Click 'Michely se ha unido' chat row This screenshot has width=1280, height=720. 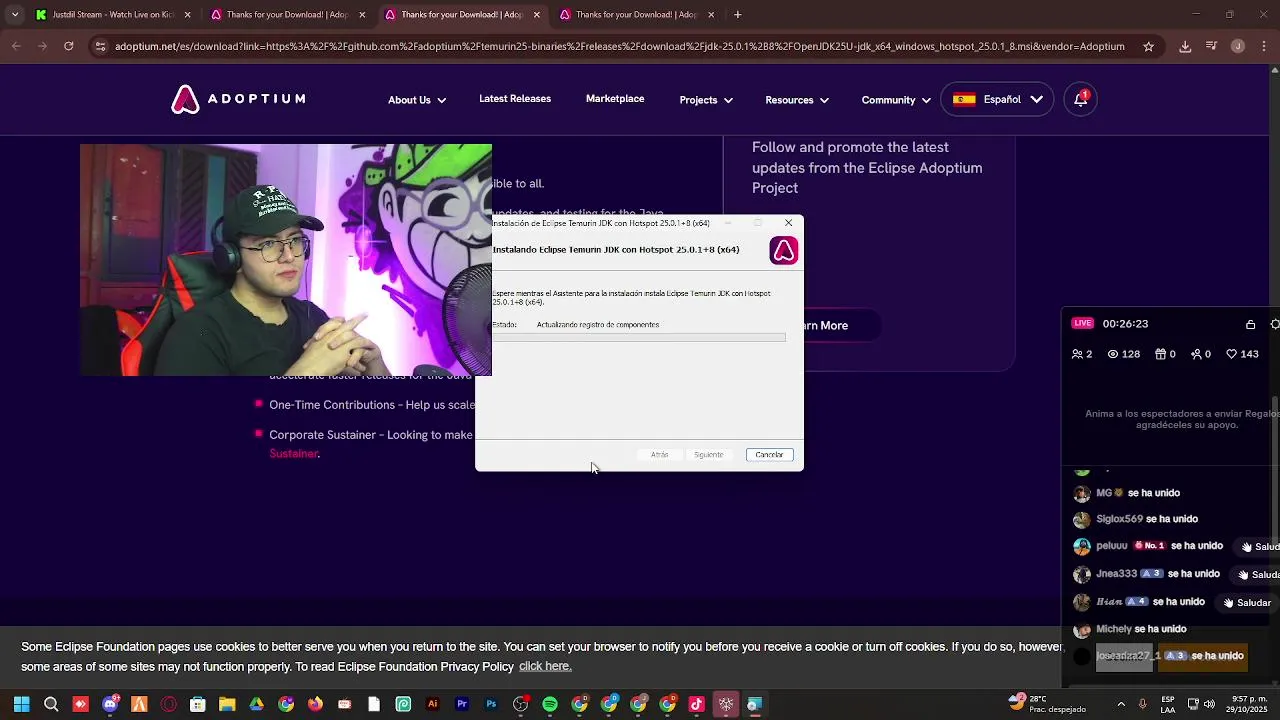pyautogui.click(x=1129, y=629)
